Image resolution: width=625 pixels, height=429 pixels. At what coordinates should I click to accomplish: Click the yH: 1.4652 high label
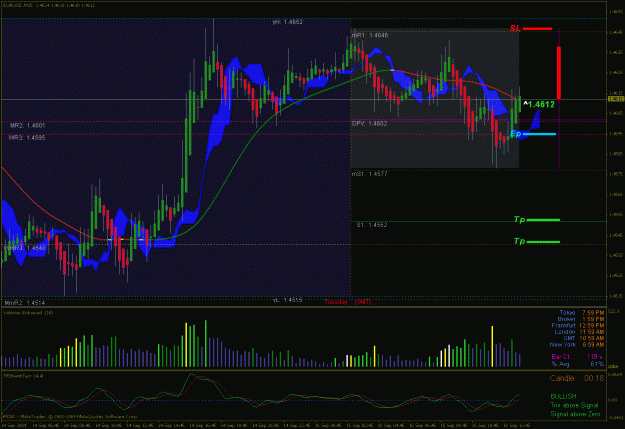tap(287, 22)
